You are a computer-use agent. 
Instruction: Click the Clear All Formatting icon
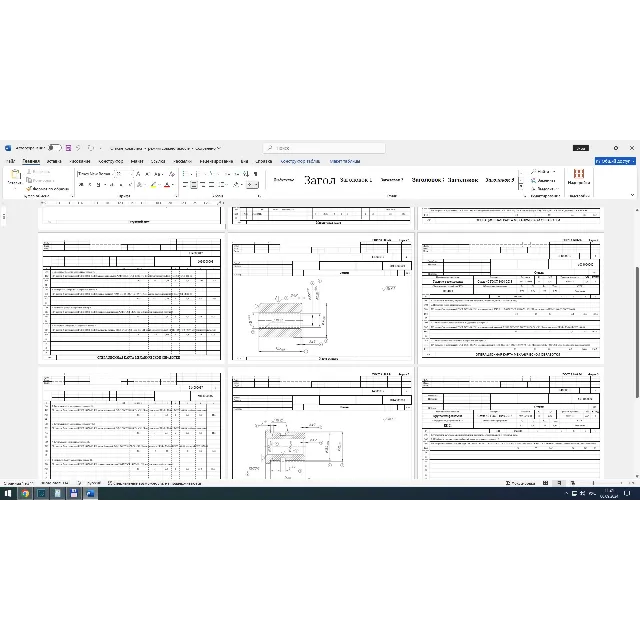click(x=172, y=174)
